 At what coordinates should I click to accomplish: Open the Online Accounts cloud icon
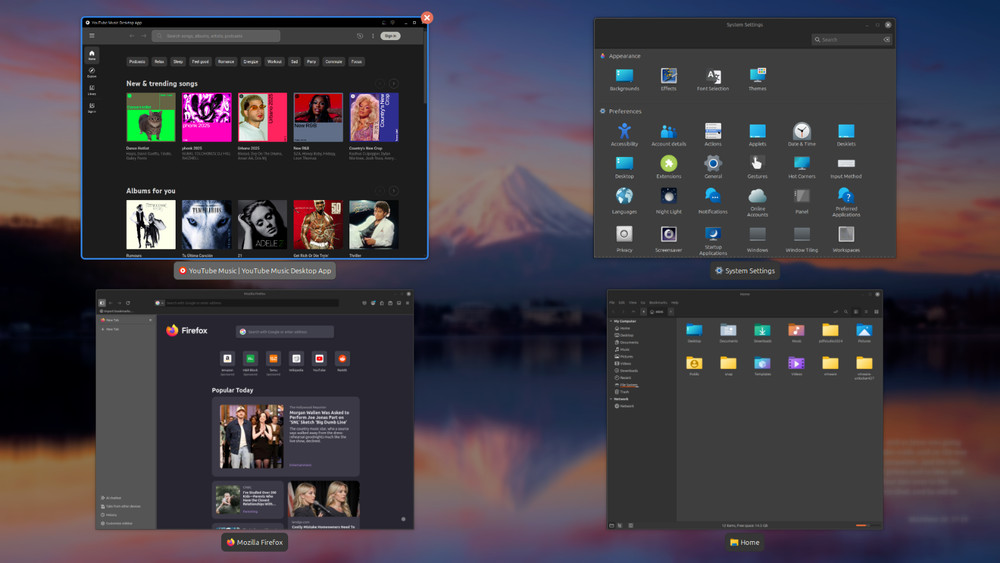pyautogui.click(x=757, y=196)
